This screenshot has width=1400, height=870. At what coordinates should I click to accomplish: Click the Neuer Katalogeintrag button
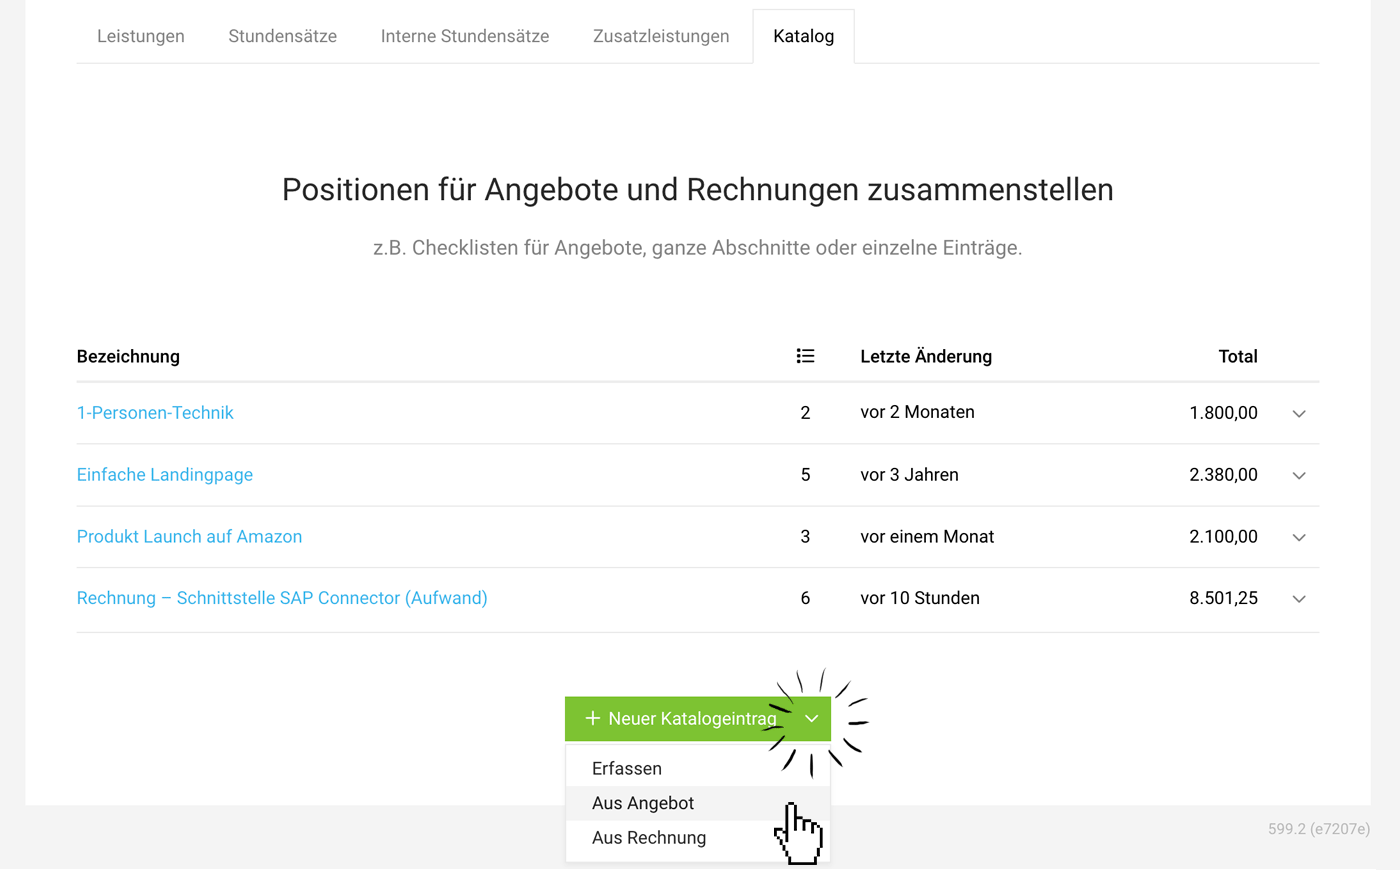click(685, 718)
